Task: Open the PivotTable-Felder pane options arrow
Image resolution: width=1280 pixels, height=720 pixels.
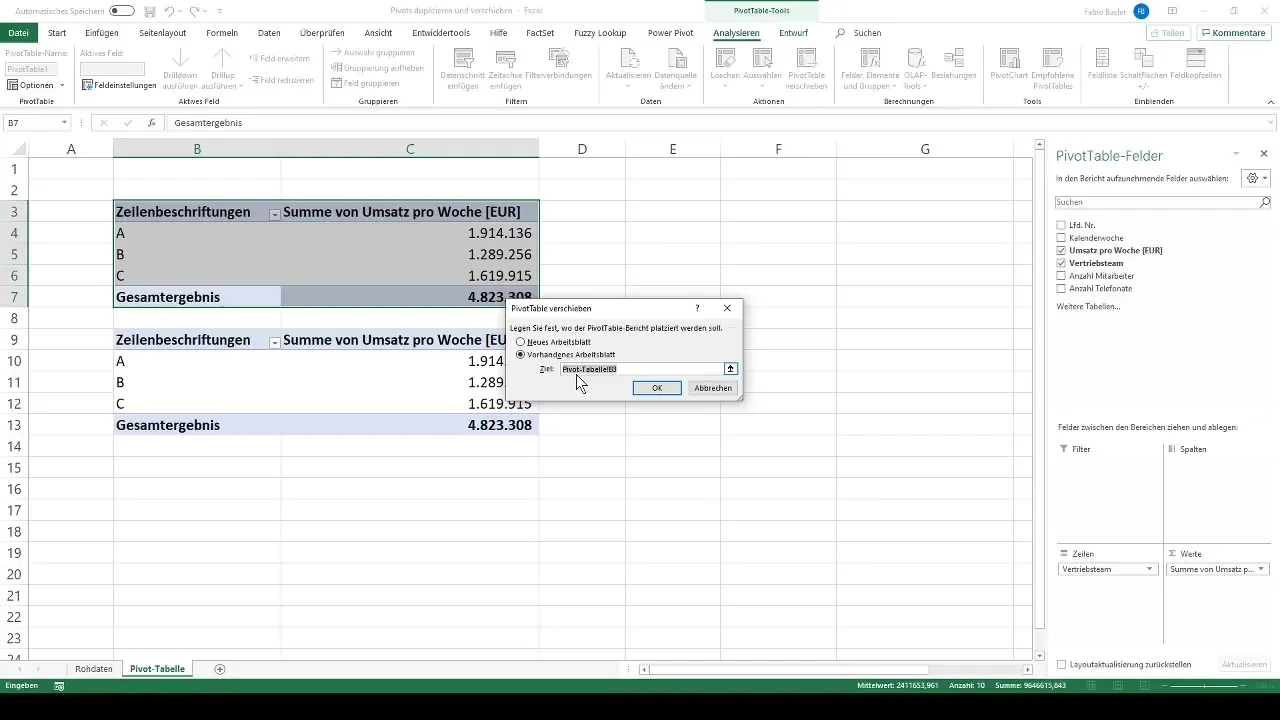Action: [1236, 154]
